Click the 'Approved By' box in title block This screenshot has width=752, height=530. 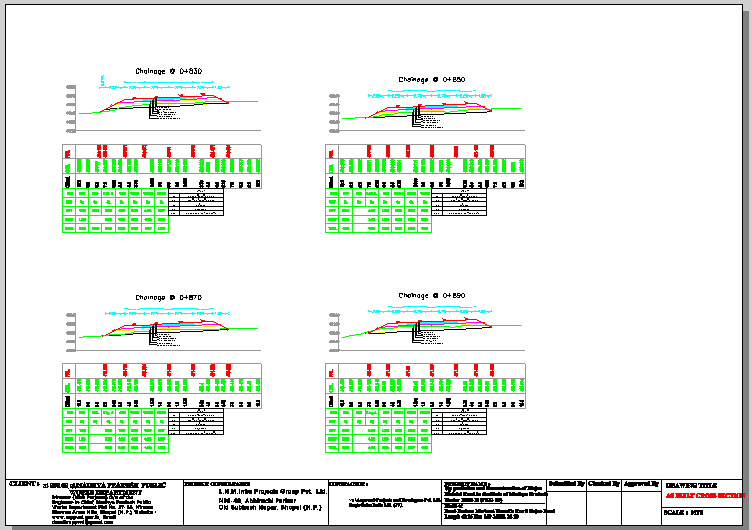tap(640, 484)
